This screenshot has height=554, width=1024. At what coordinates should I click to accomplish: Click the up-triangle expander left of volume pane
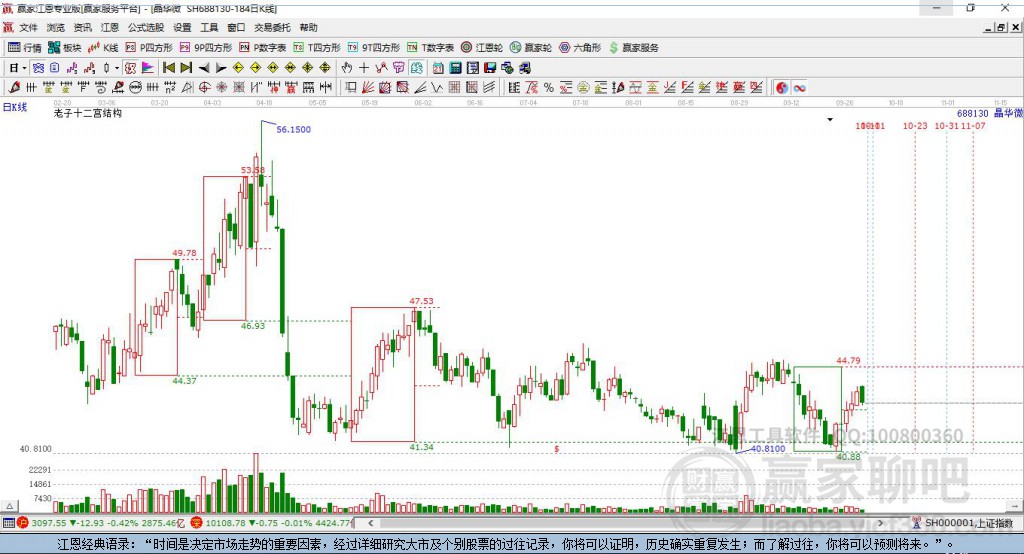(9, 506)
